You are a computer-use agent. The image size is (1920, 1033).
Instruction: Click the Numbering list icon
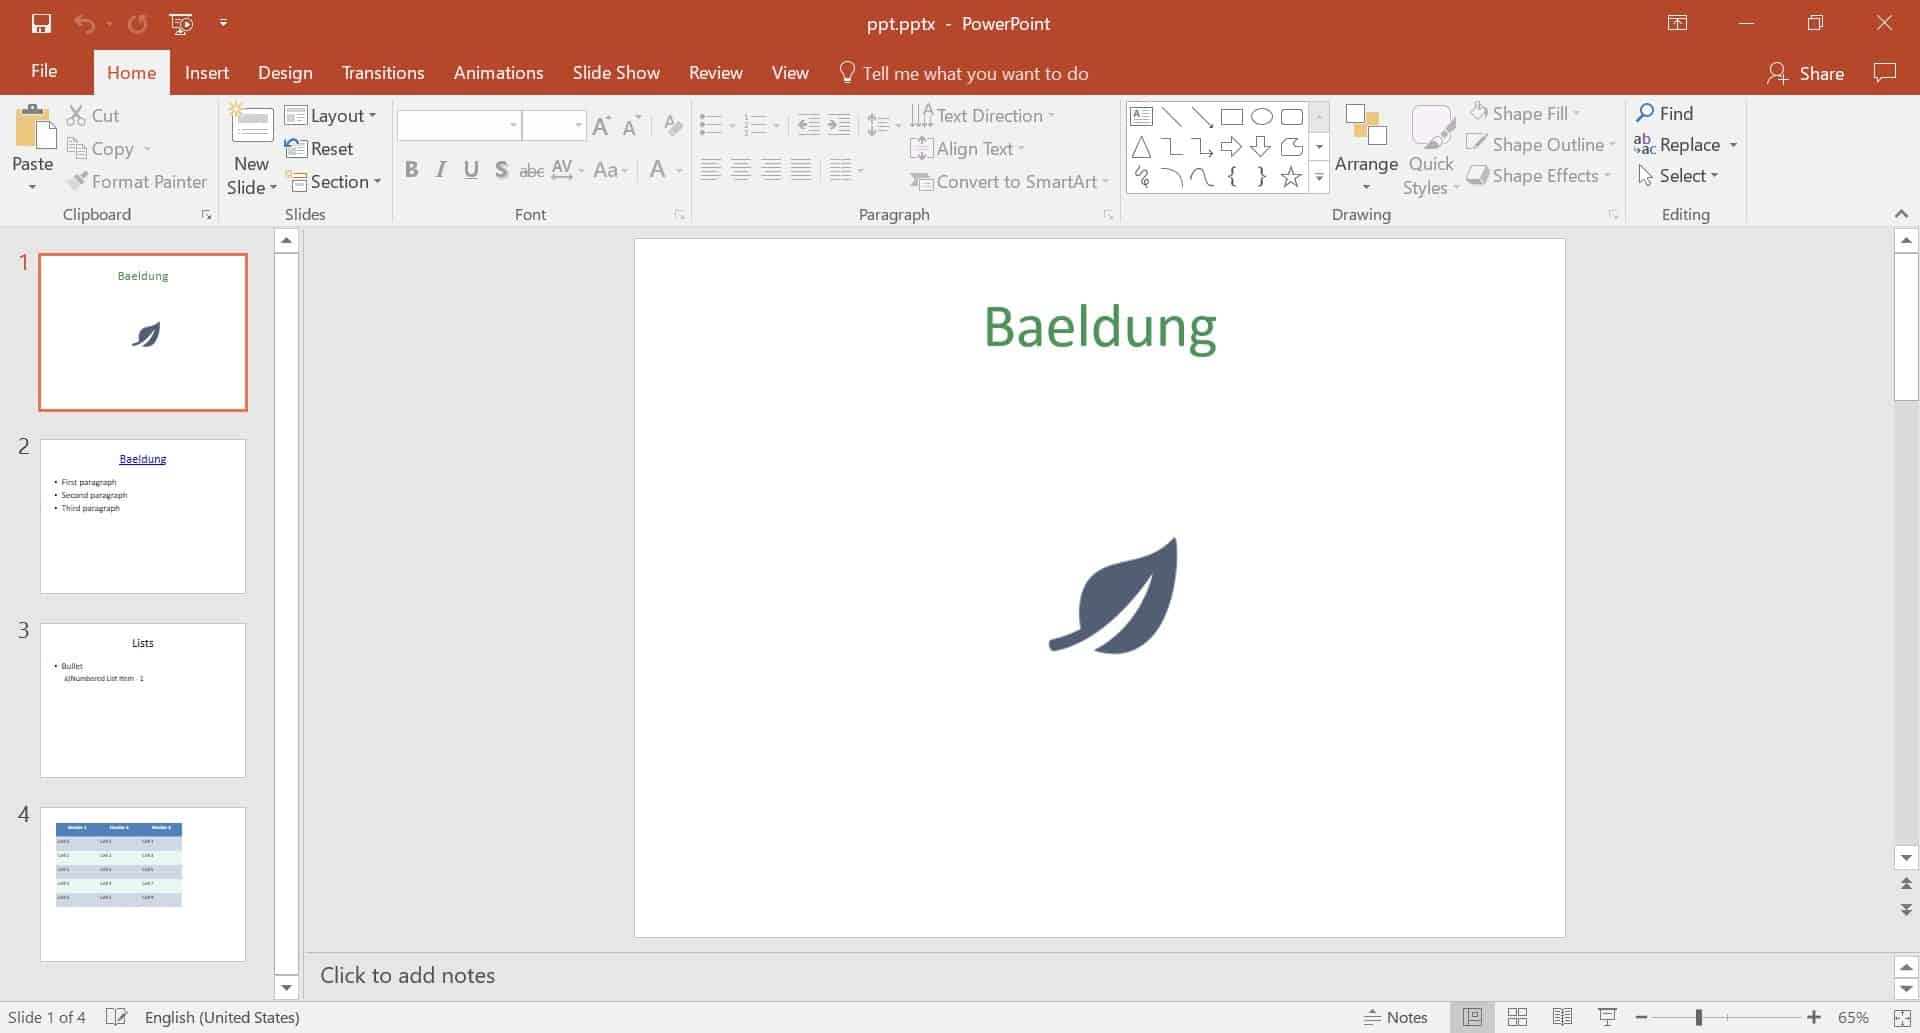click(x=755, y=125)
